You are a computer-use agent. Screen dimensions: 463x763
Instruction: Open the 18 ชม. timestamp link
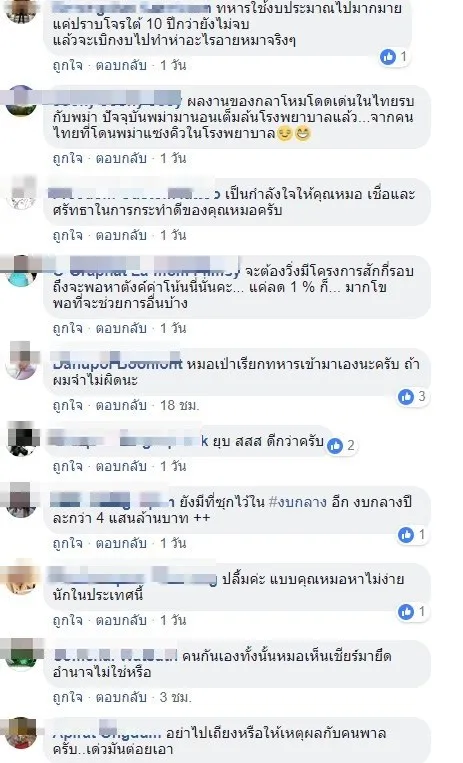180,405
